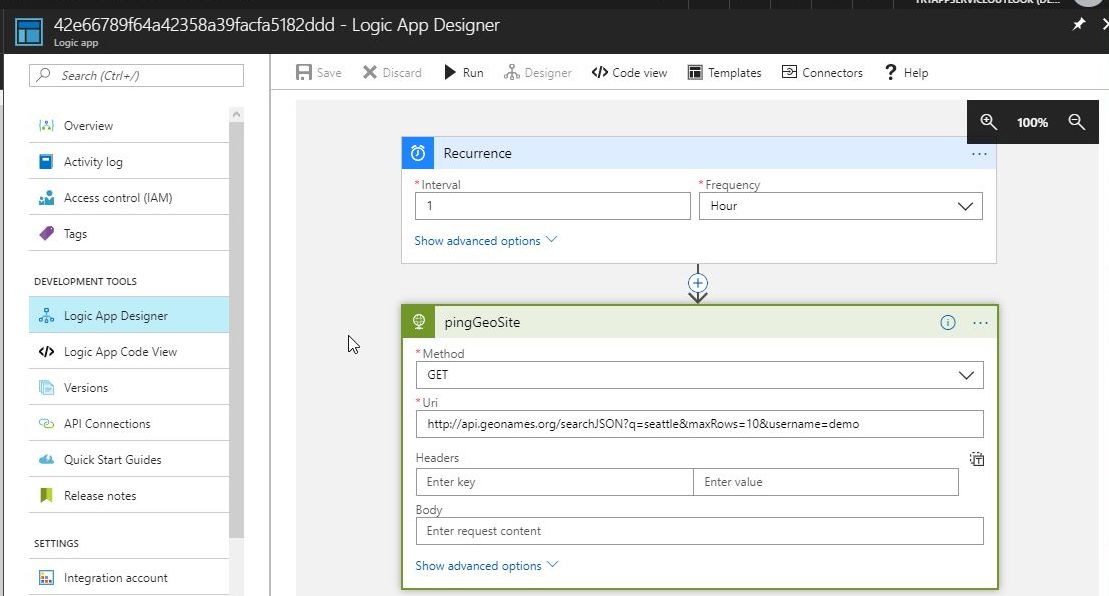Click the Connectors toolbar button
Image resolution: width=1109 pixels, height=596 pixels.
822,73
